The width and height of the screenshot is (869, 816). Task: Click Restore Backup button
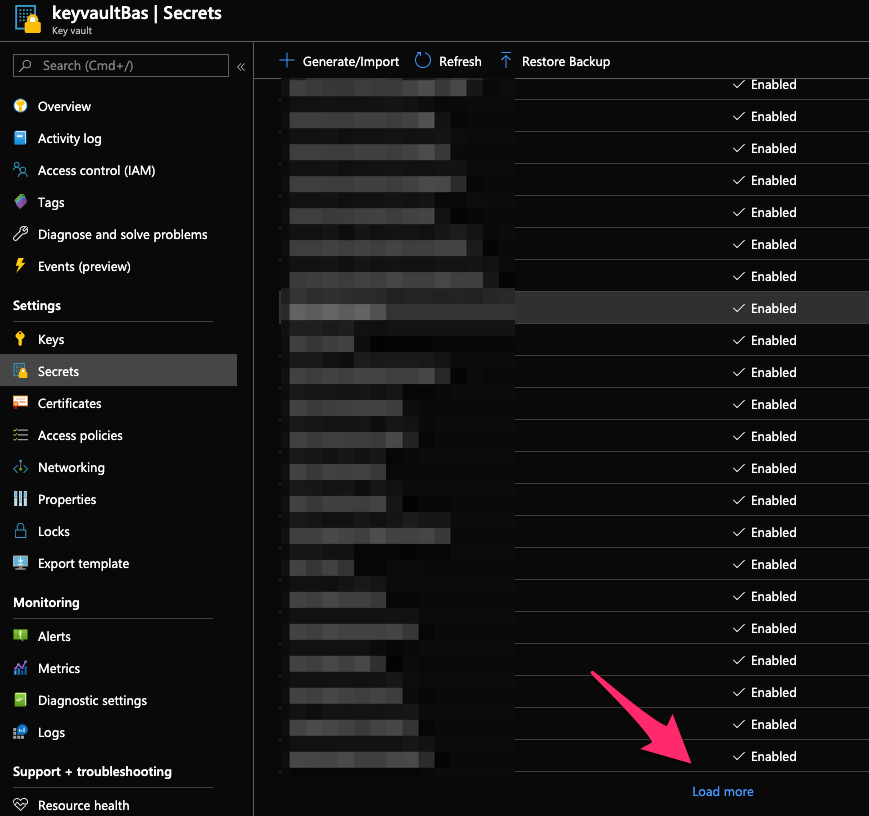(x=554, y=61)
